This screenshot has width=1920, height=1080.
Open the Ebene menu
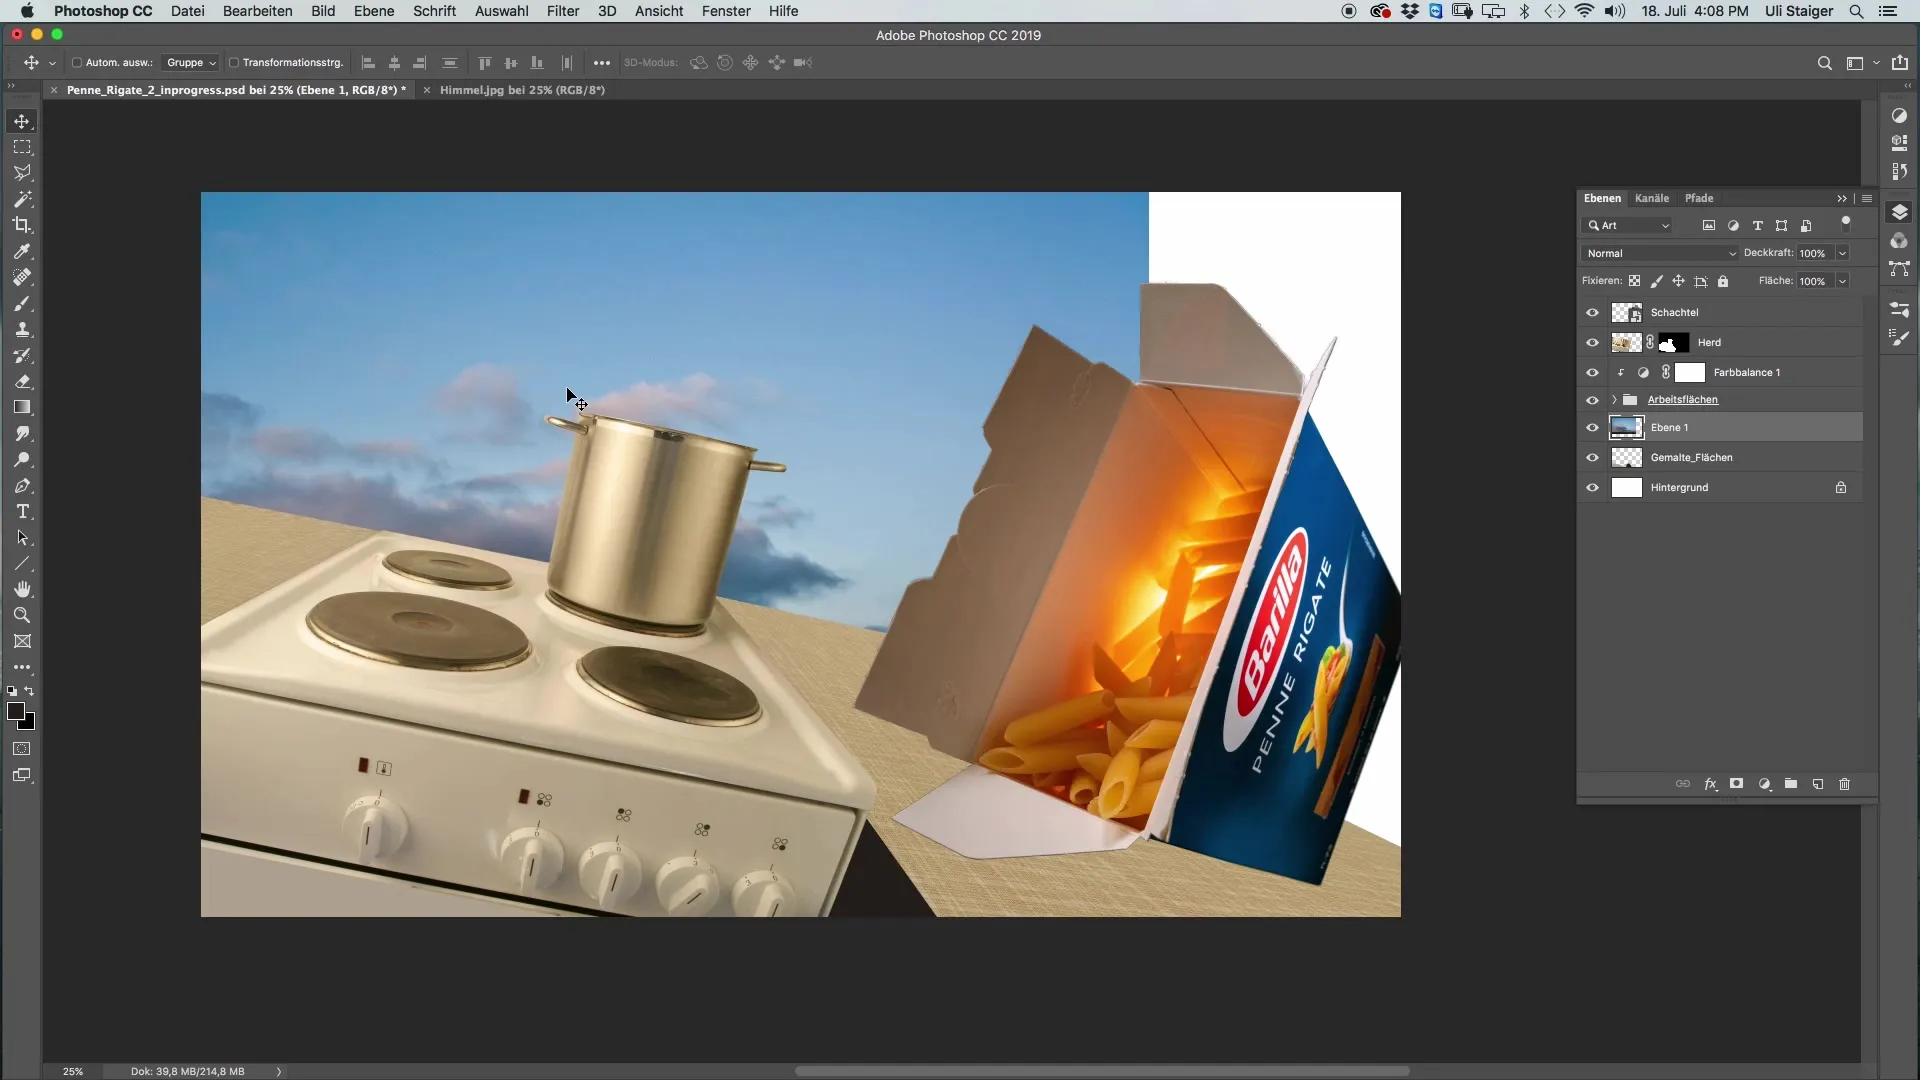tap(374, 11)
